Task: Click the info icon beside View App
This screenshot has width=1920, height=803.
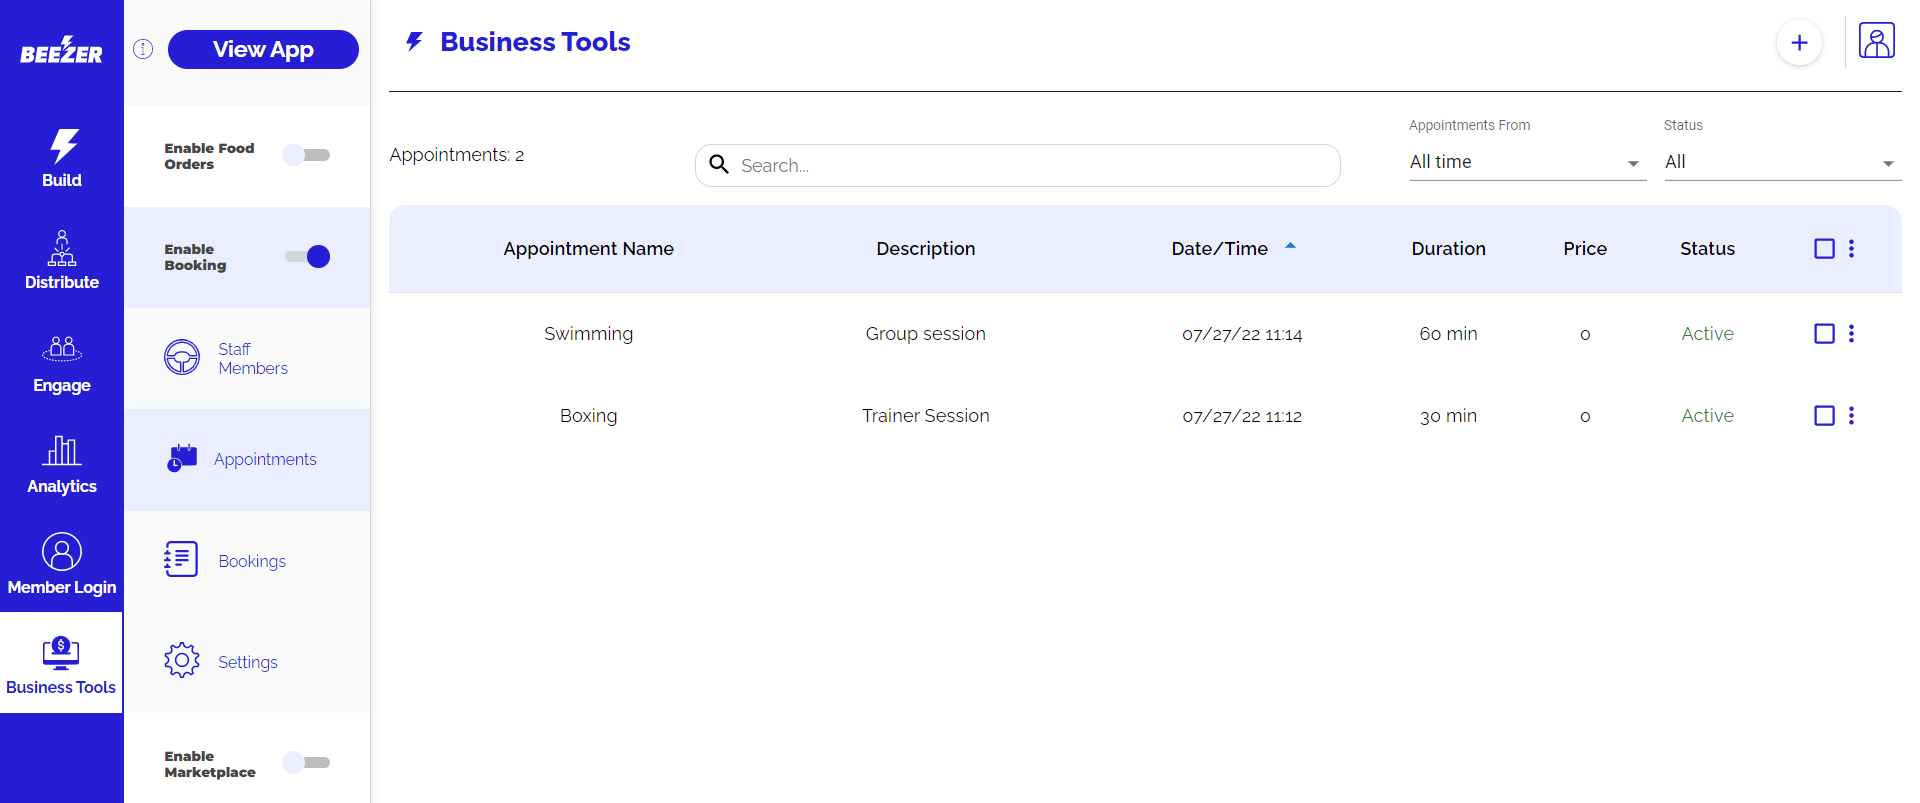Action: tap(143, 49)
